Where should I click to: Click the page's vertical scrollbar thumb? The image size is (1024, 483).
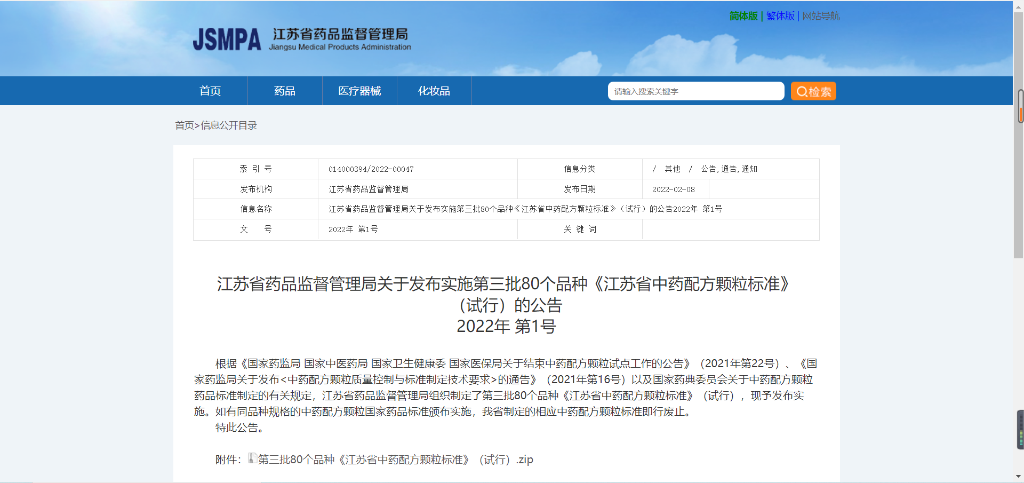1020,104
